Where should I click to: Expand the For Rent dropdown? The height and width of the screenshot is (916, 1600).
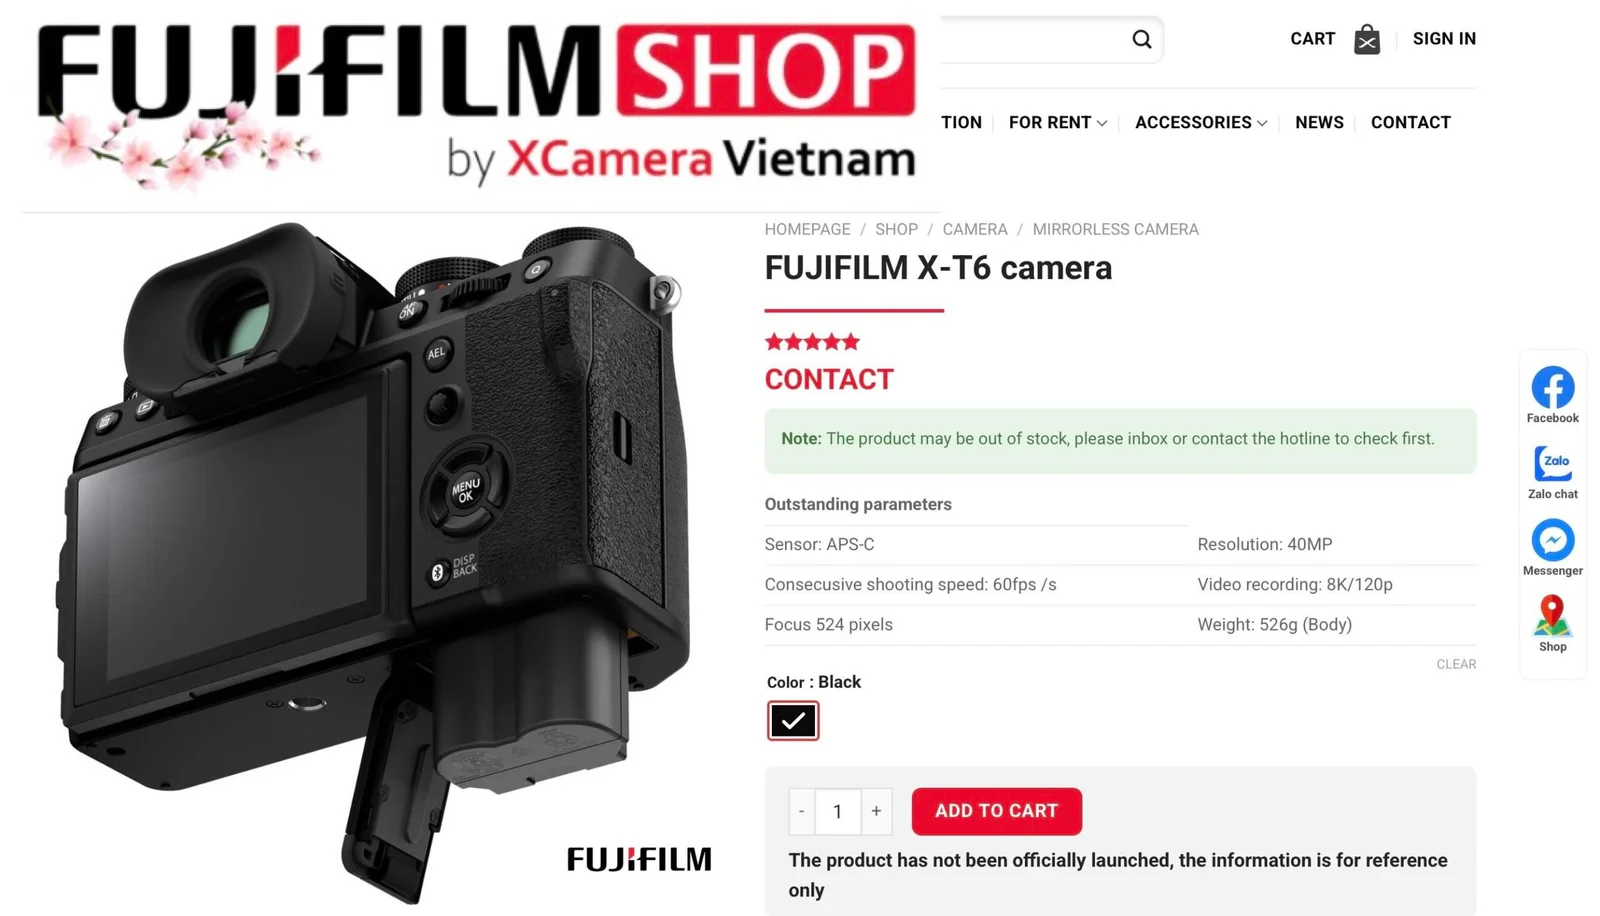pyautogui.click(x=1057, y=122)
